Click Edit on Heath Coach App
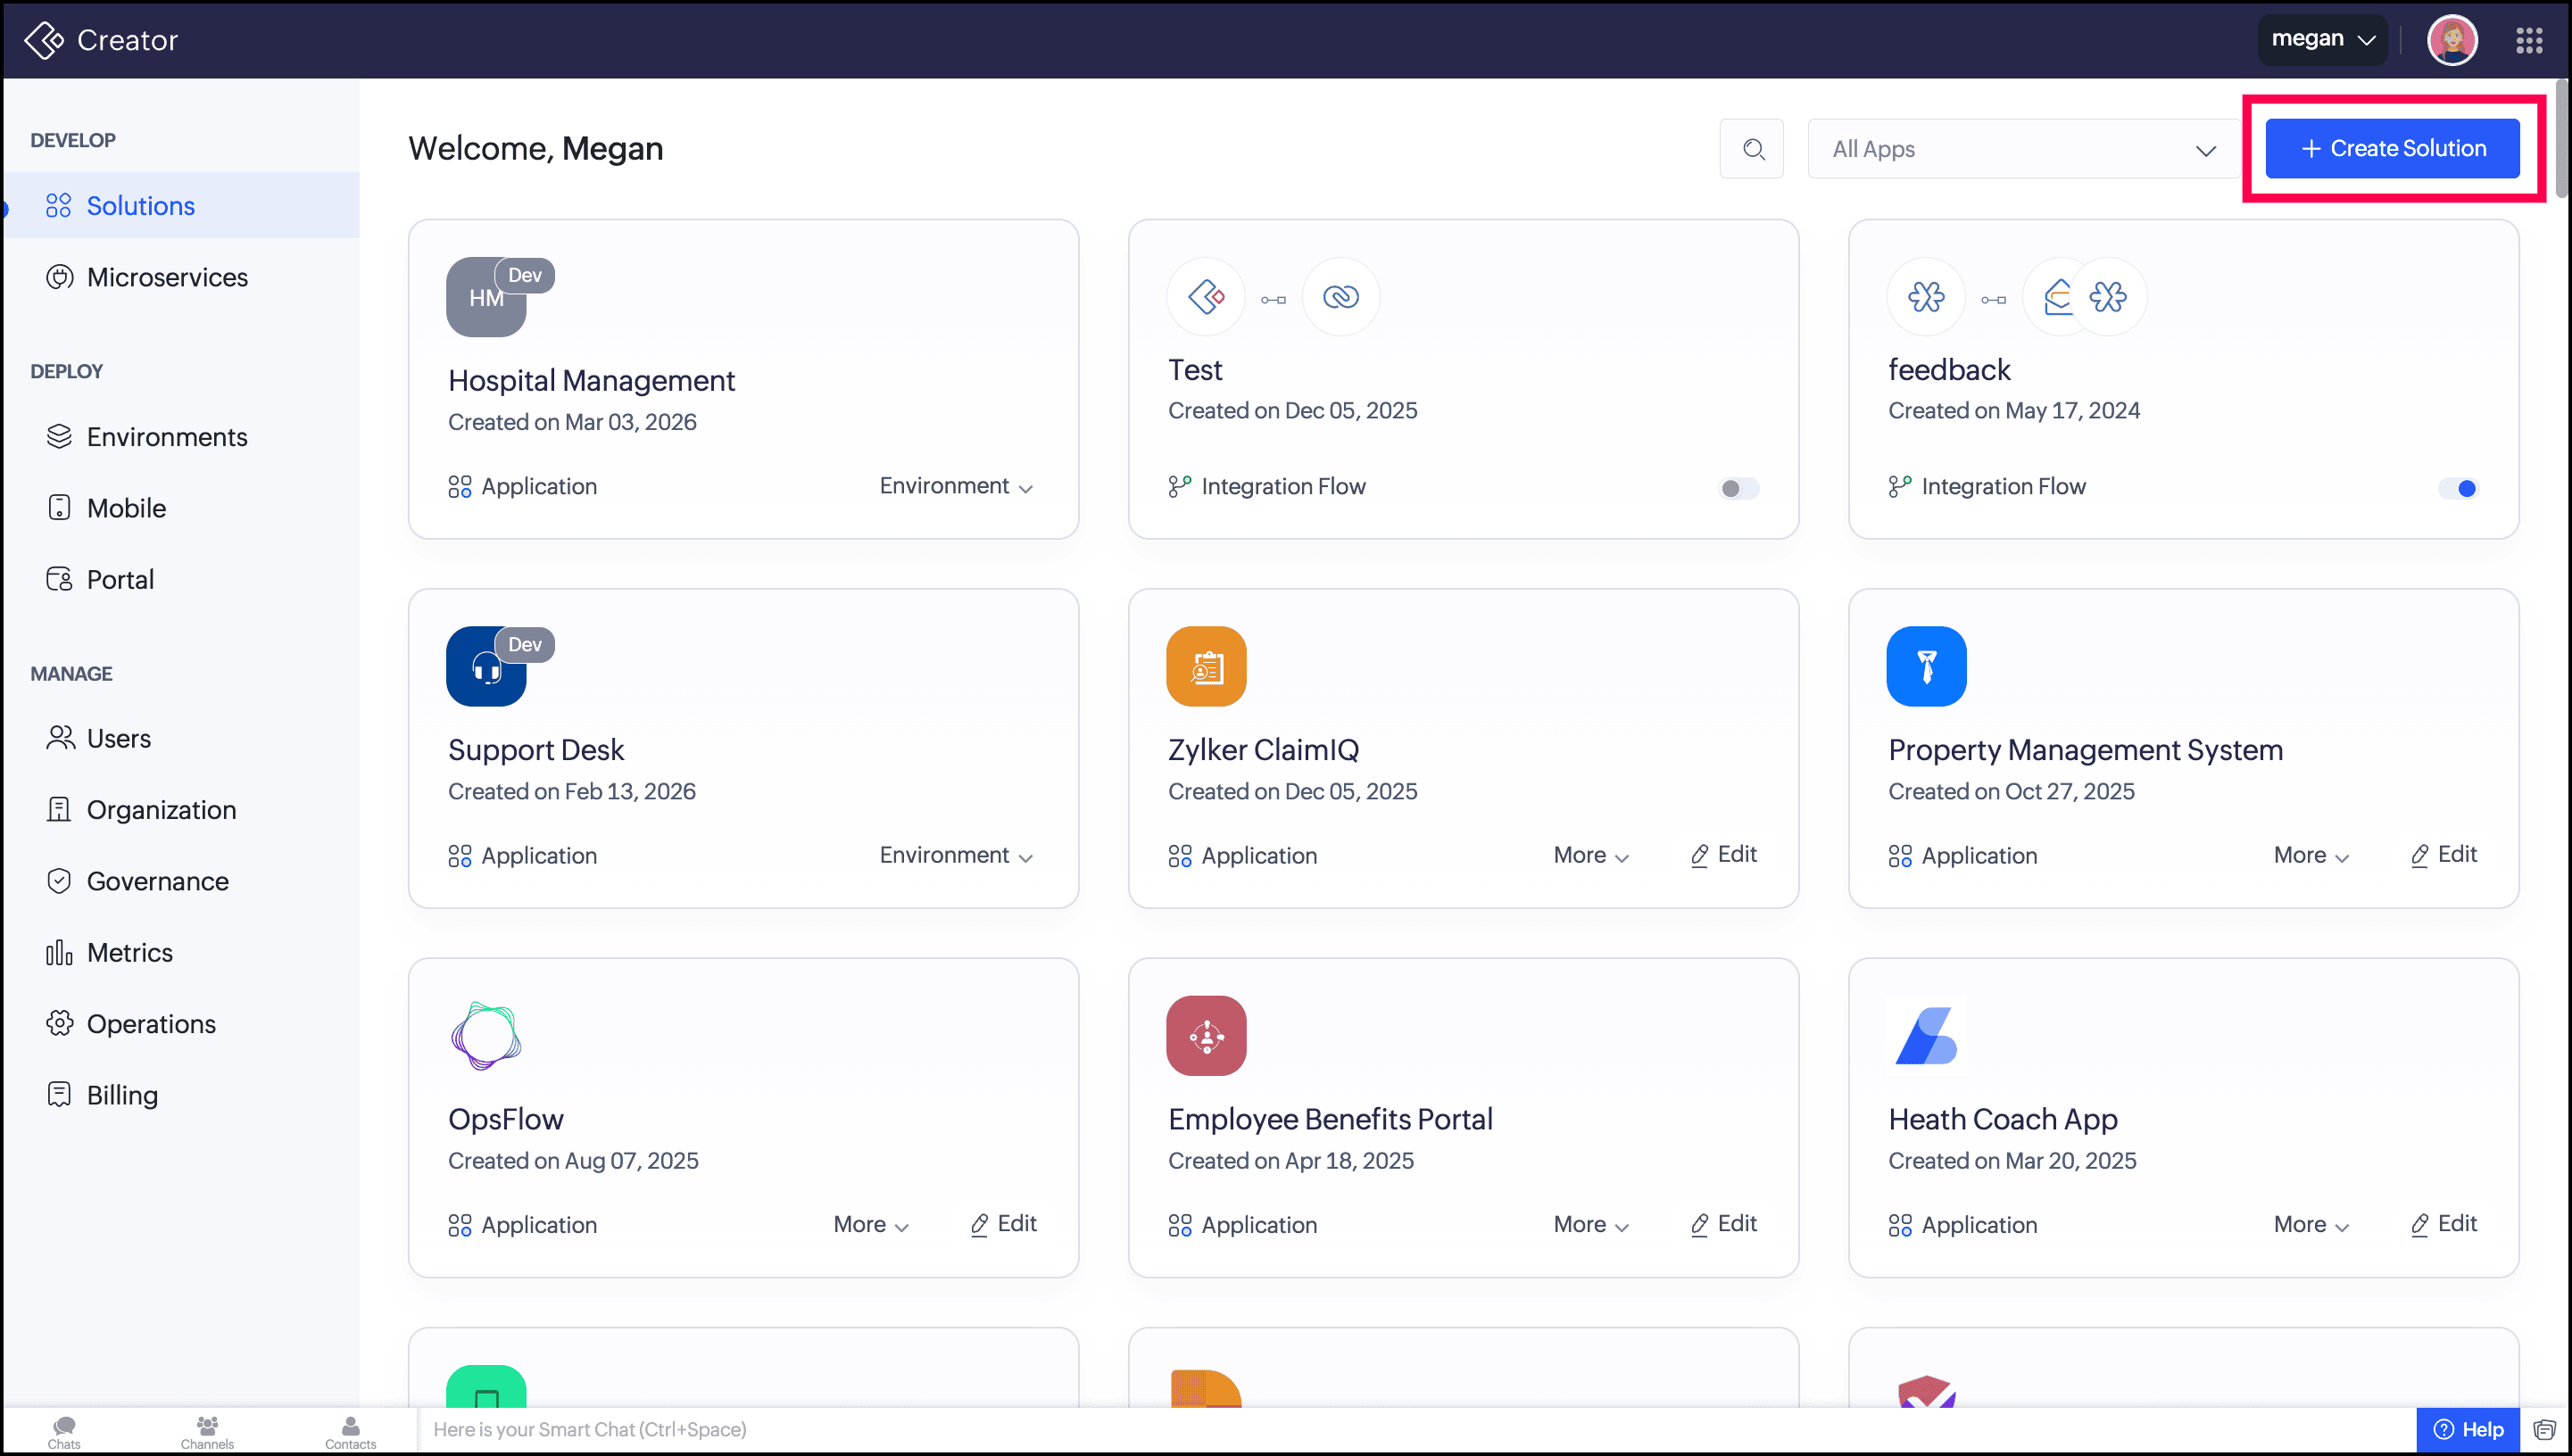 coord(2444,1224)
